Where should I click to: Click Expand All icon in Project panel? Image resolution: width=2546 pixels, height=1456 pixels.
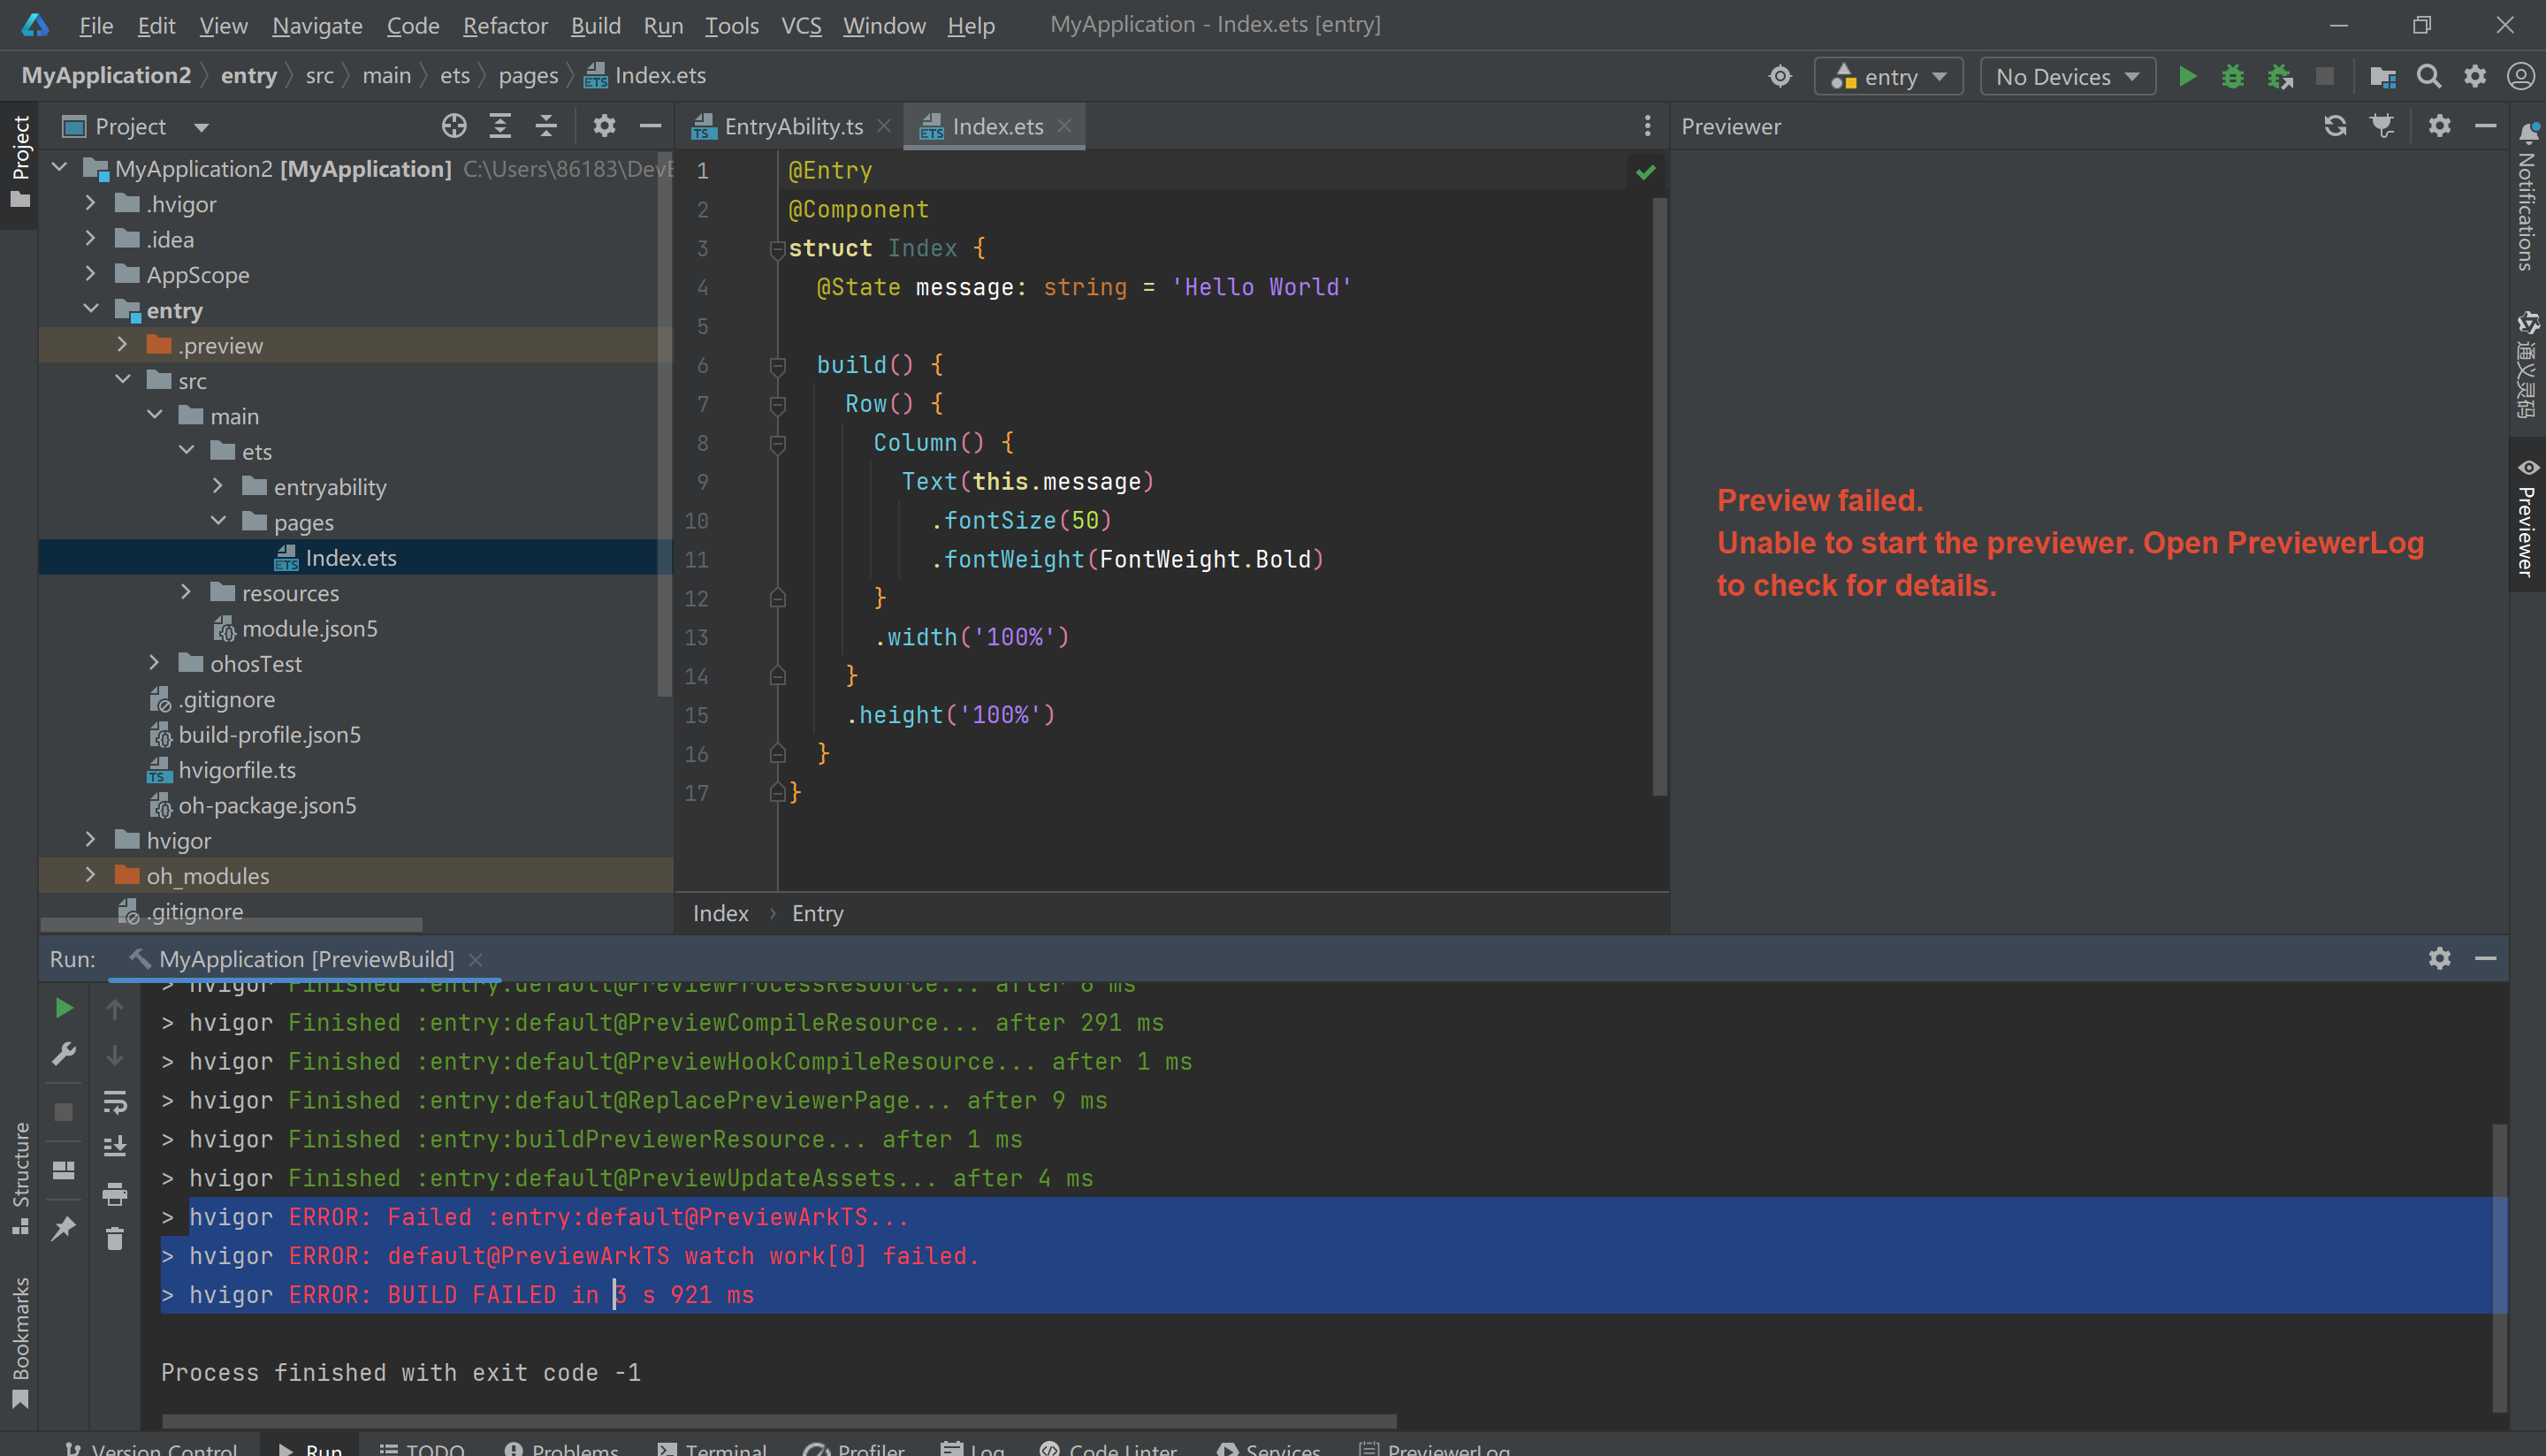(500, 126)
